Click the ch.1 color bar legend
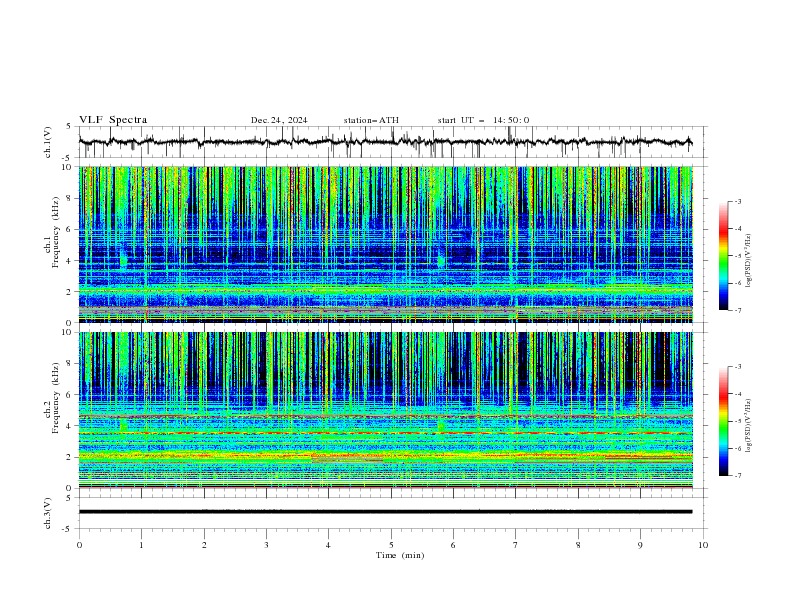 pos(724,256)
